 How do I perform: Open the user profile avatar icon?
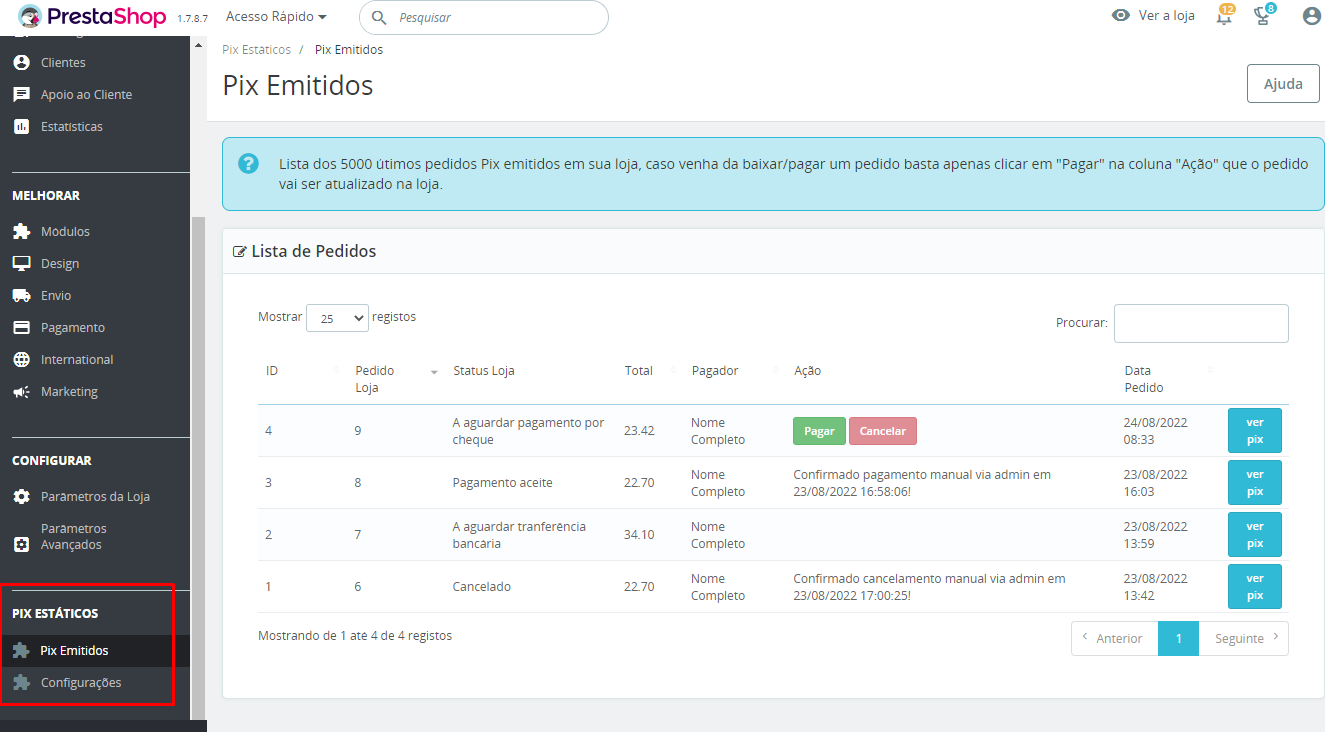[x=1312, y=16]
